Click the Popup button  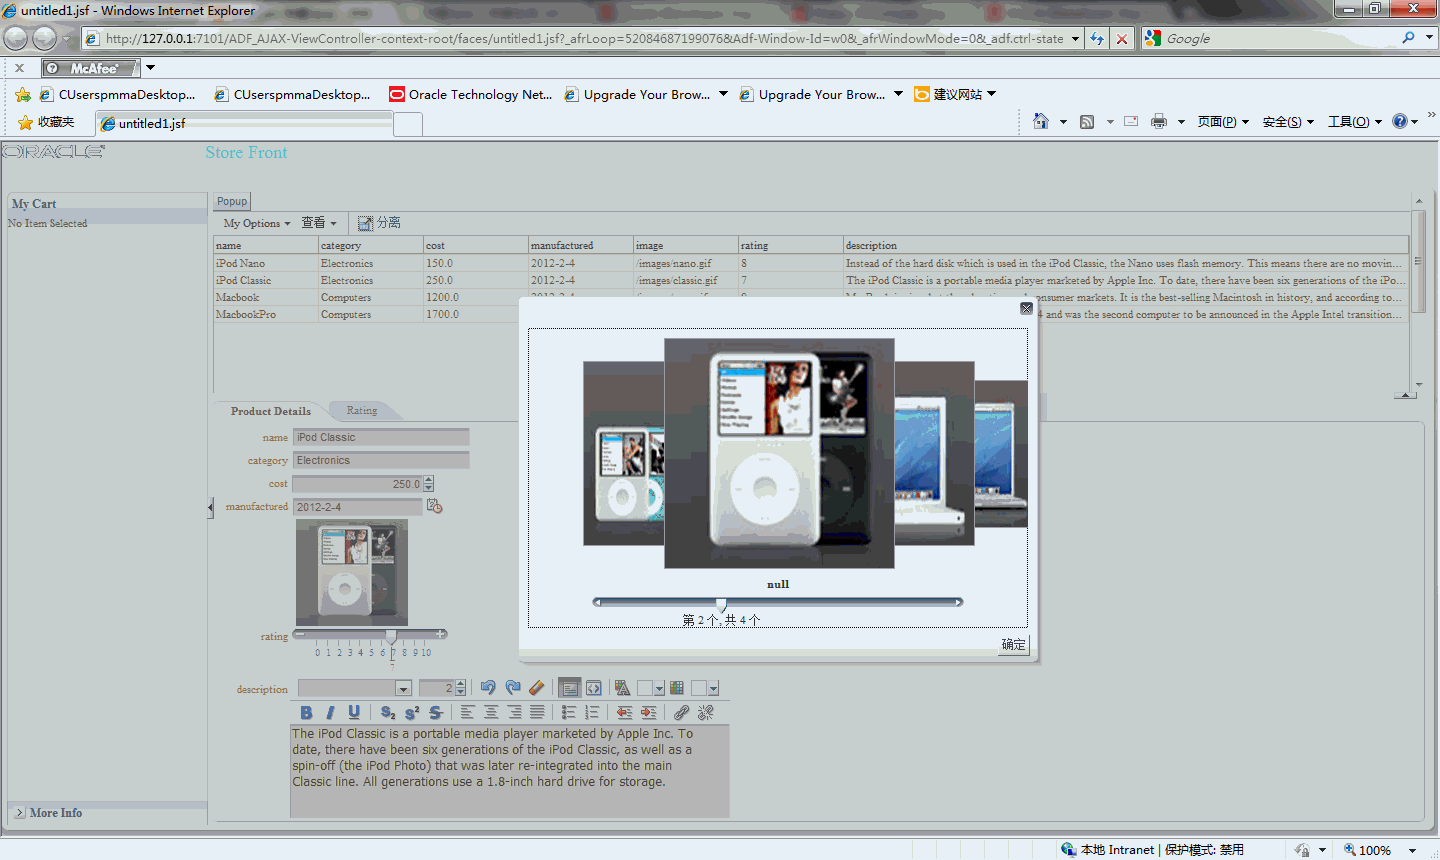(232, 201)
